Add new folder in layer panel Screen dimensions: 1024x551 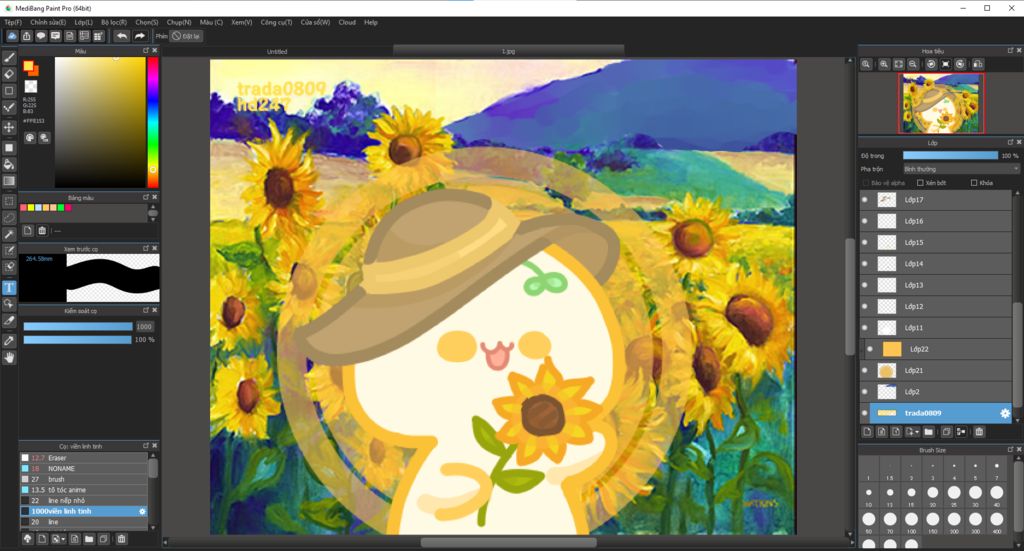929,432
